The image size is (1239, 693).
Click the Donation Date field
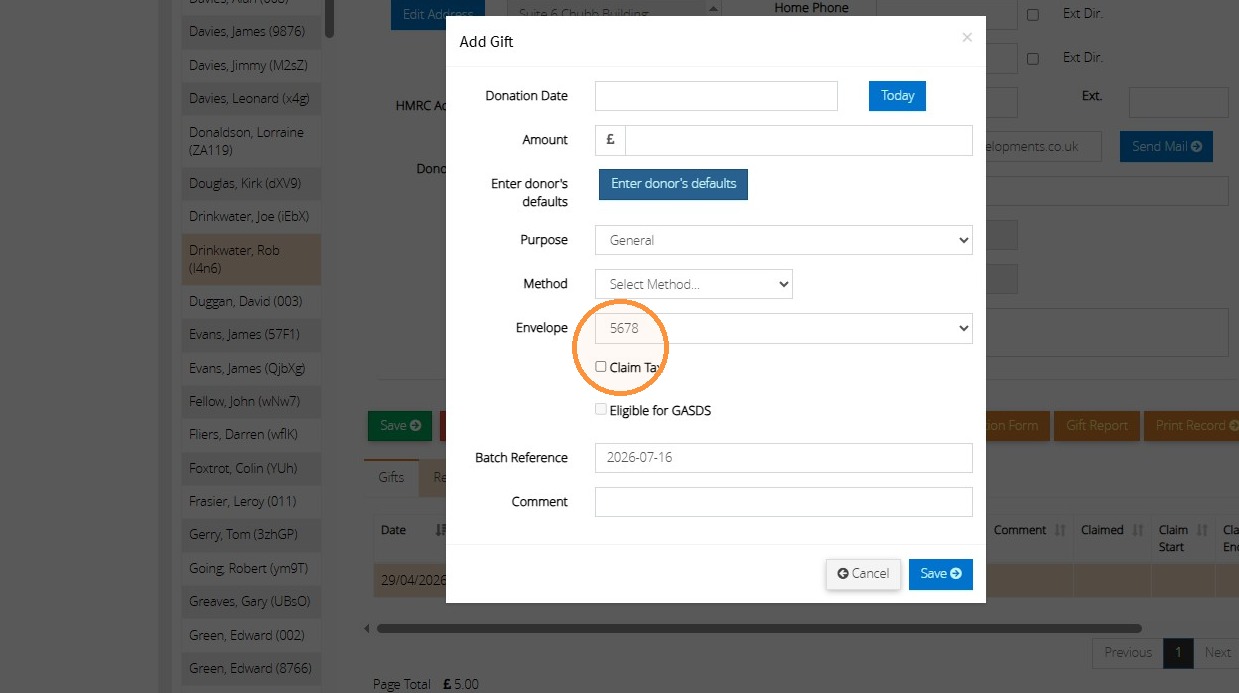point(716,96)
